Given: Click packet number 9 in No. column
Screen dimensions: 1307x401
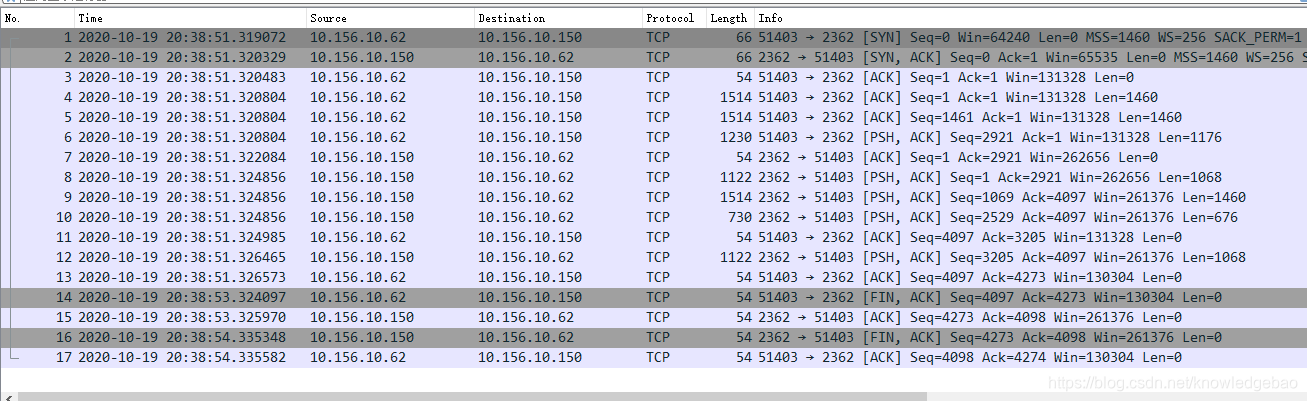Looking at the screenshot, I should [x=68, y=197].
